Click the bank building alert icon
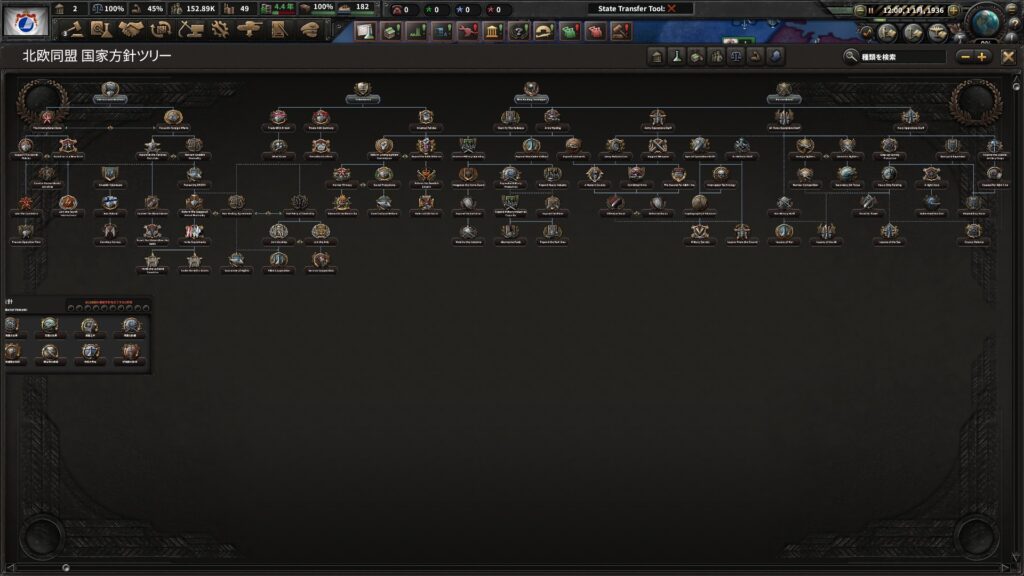 494,31
